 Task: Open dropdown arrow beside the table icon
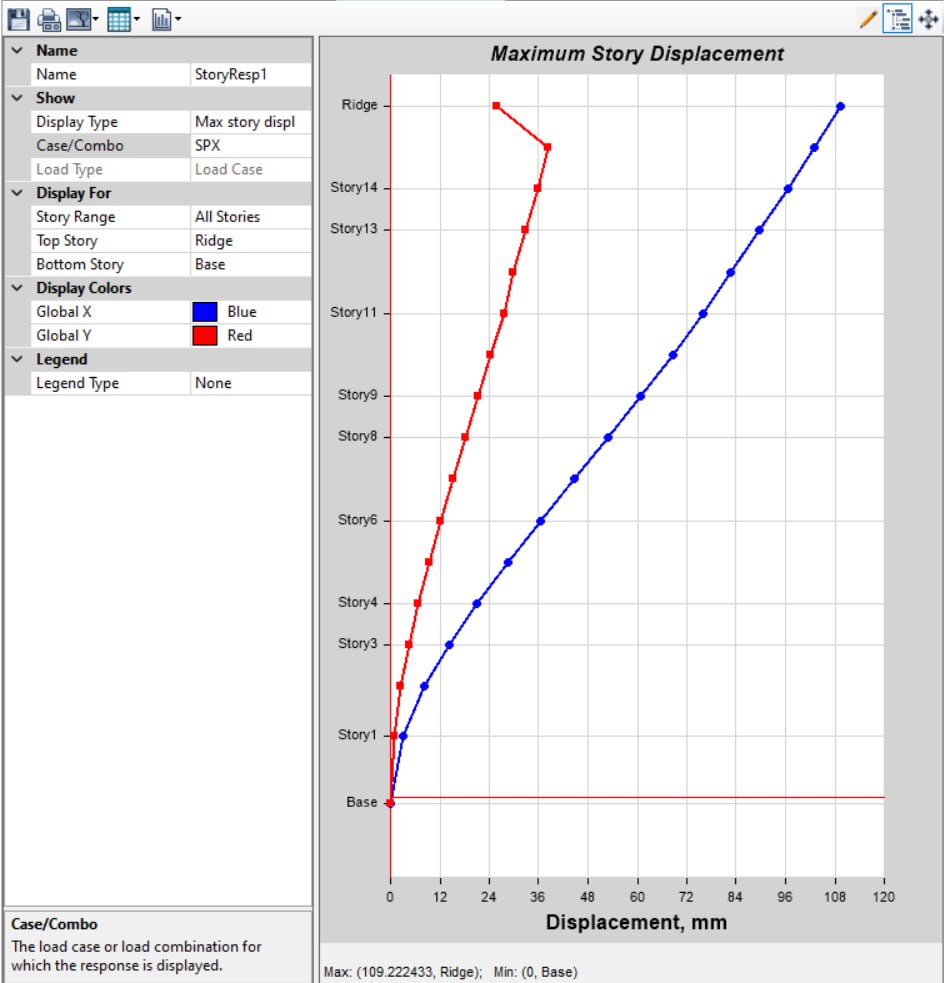(137, 18)
